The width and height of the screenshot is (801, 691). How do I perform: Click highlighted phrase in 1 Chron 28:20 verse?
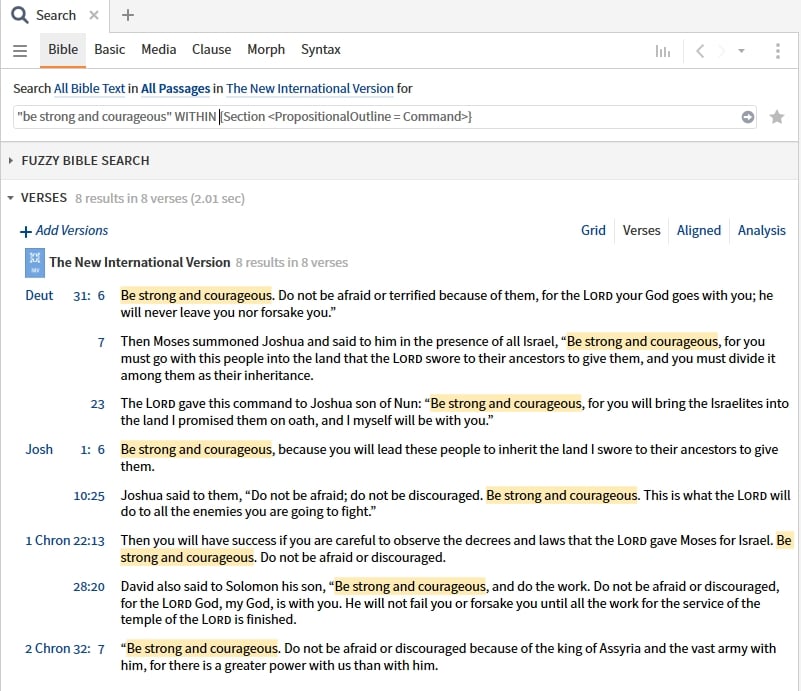(410, 586)
